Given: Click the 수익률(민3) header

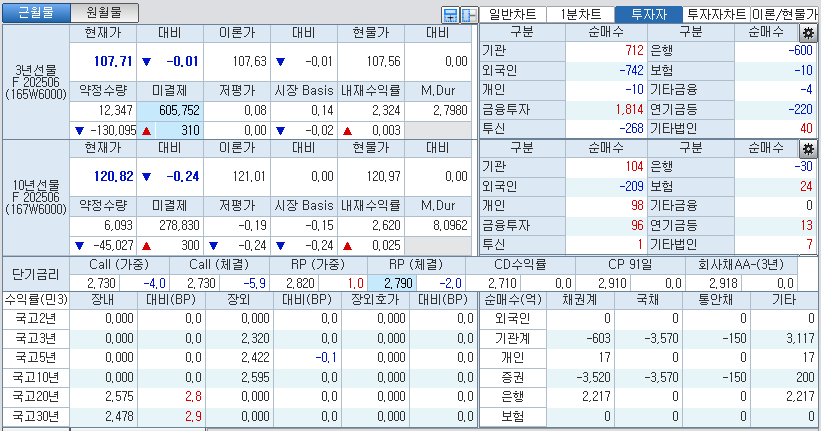Looking at the screenshot, I should point(36,300).
